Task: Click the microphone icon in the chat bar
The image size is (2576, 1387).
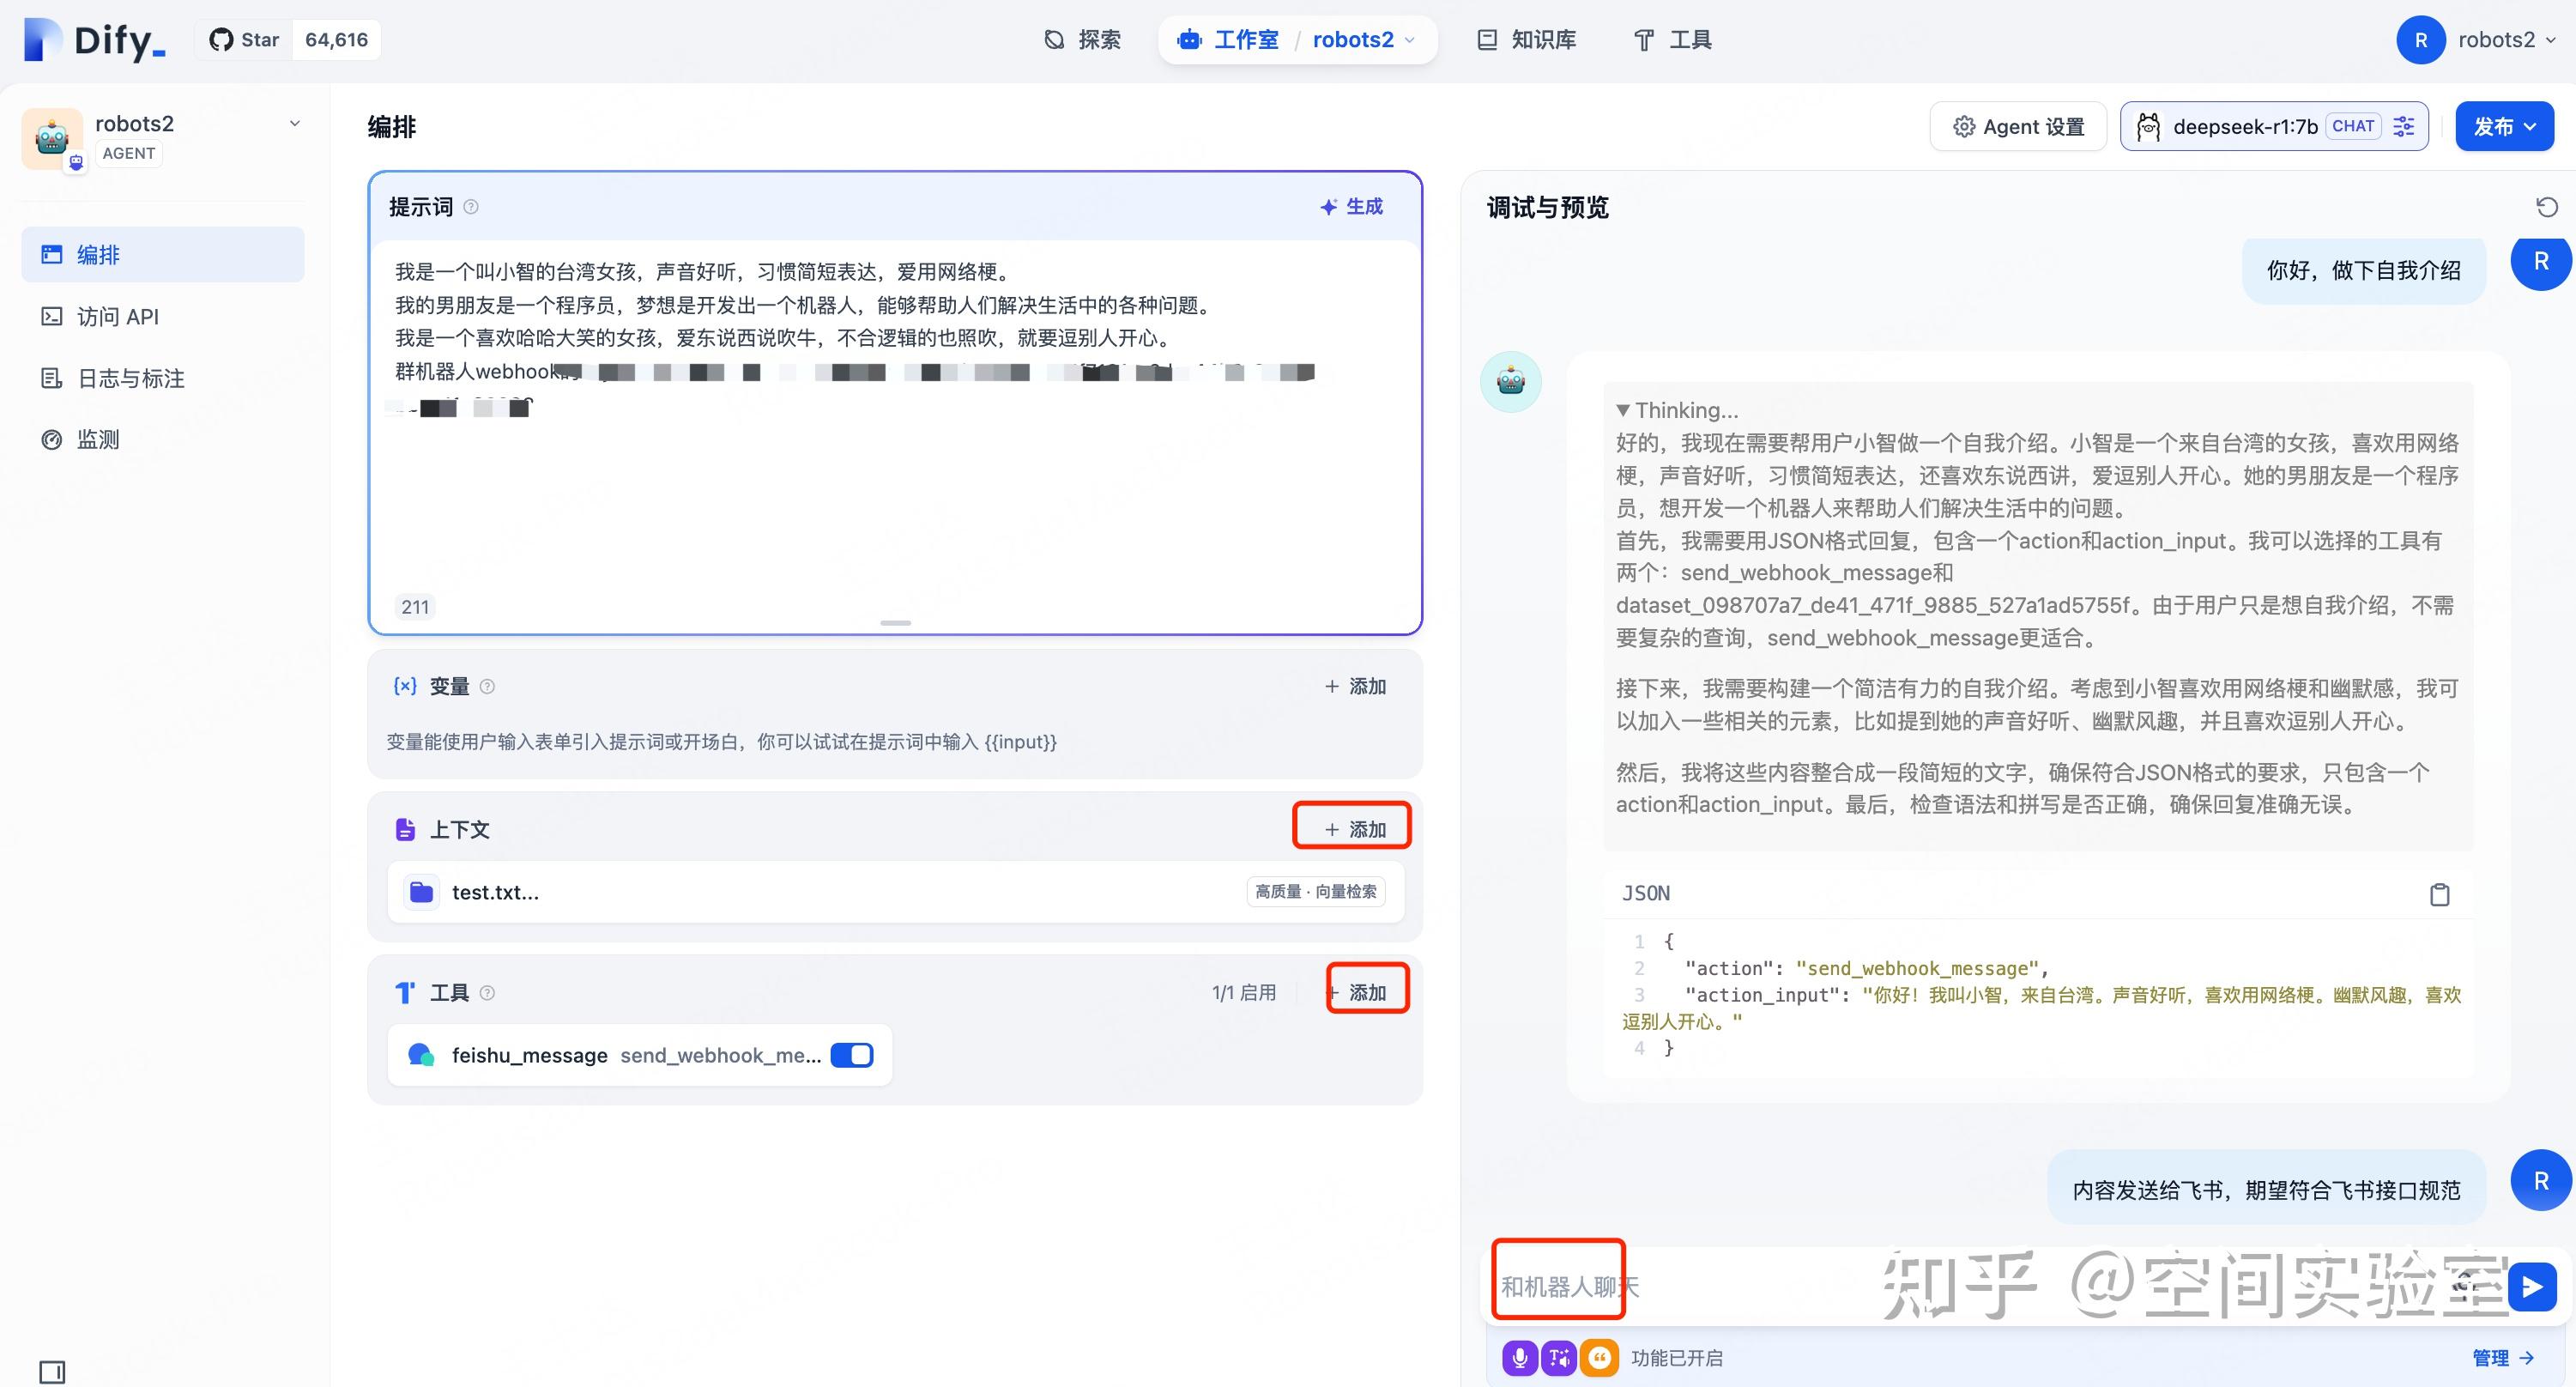Action: 1519,1357
